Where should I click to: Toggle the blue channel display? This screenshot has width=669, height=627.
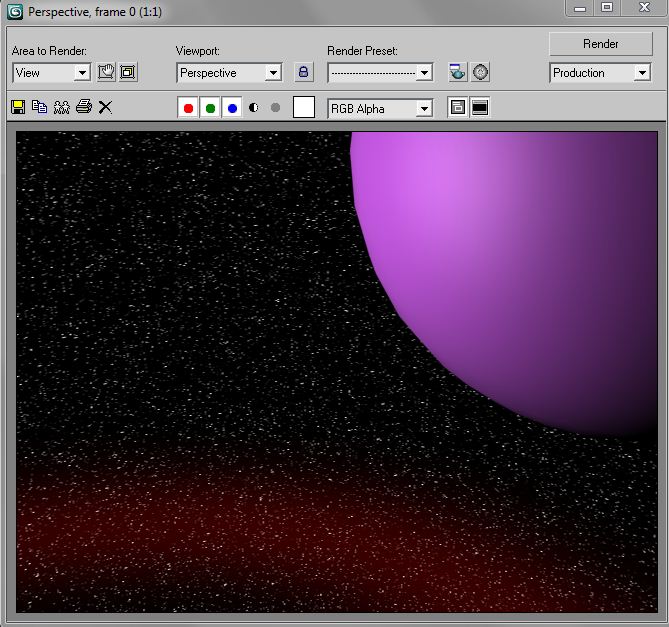[x=232, y=108]
